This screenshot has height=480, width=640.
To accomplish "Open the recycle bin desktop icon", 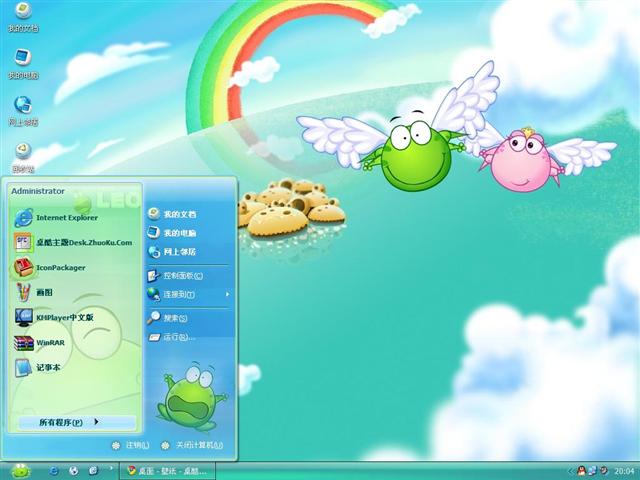I will click(x=23, y=157).
